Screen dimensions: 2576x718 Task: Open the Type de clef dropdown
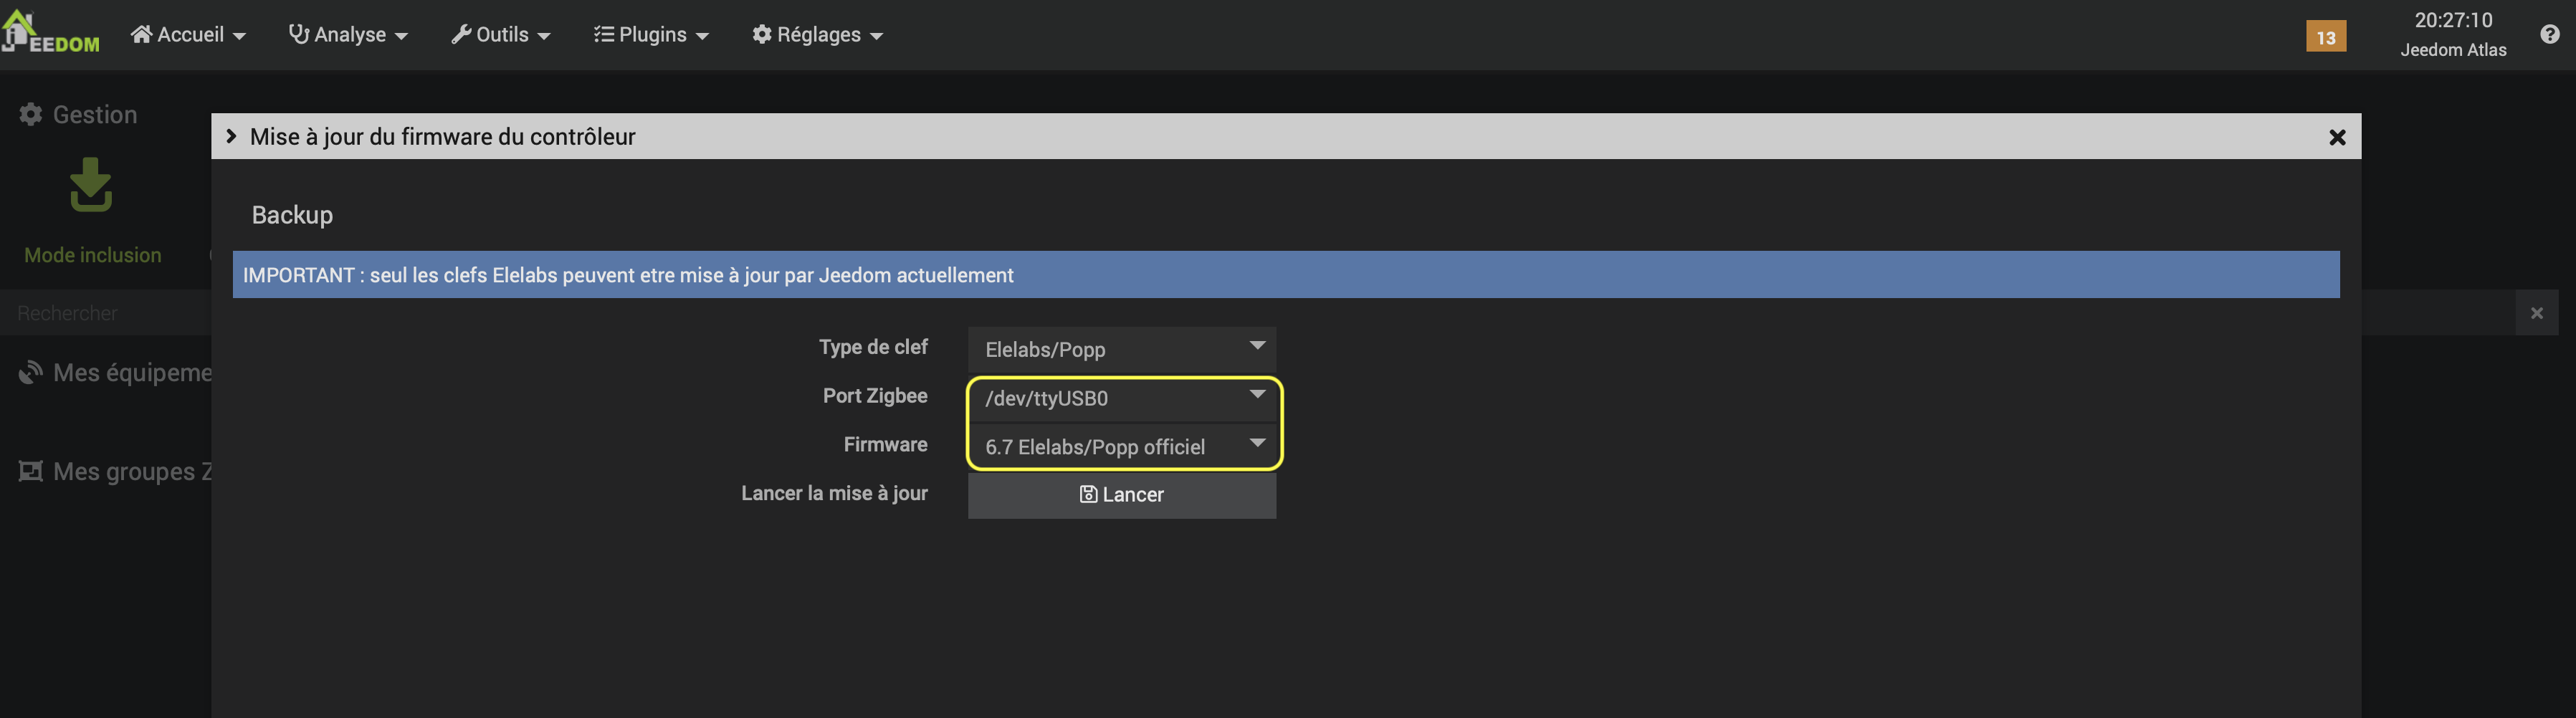1121,349
